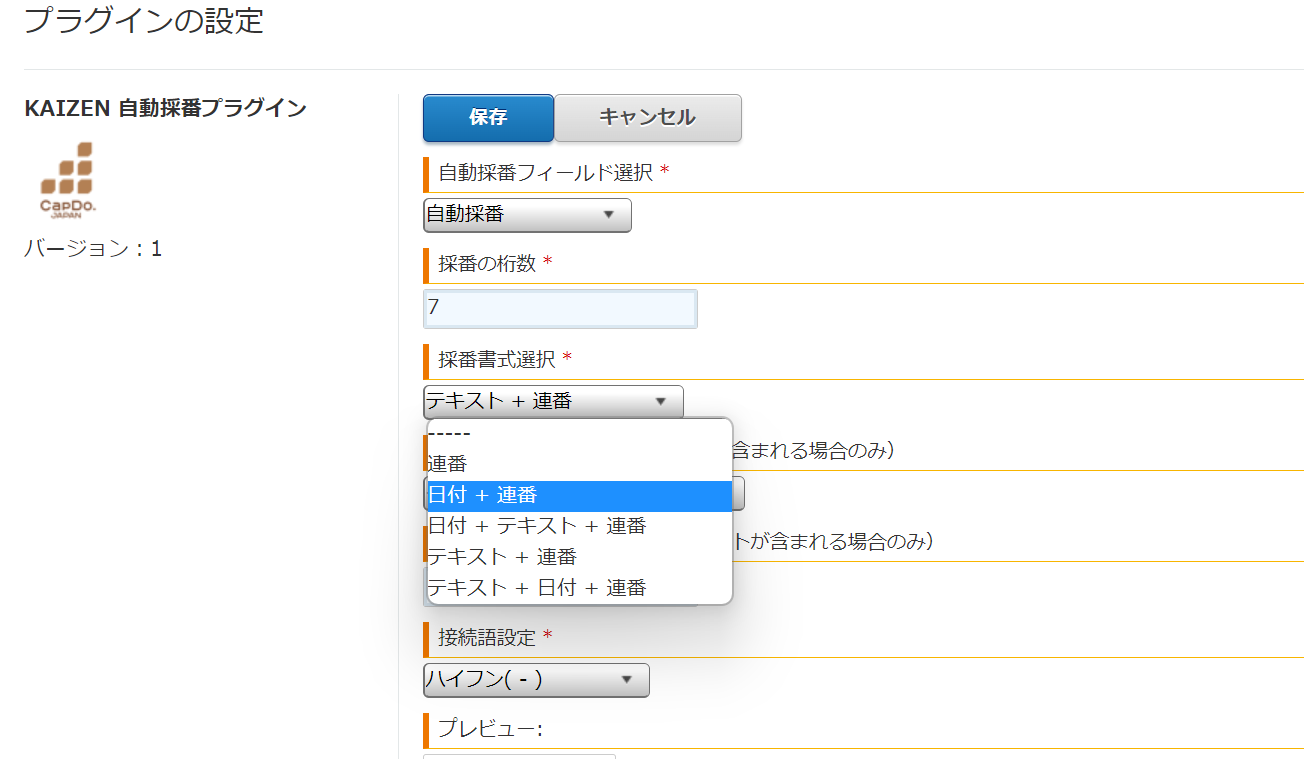Click the プラグインの設定 page heading
The image size is (1304, 759).
[144, 20]
